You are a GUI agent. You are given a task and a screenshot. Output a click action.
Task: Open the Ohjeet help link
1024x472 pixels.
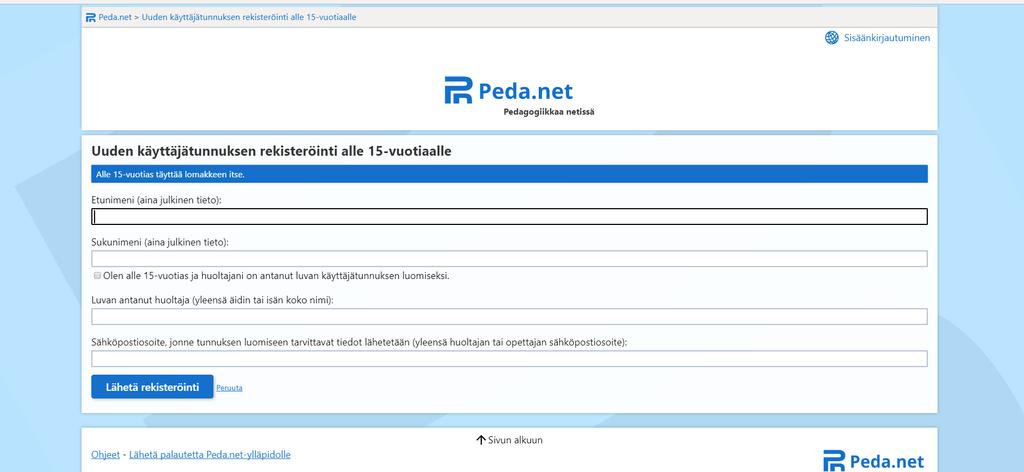(106, 454)
